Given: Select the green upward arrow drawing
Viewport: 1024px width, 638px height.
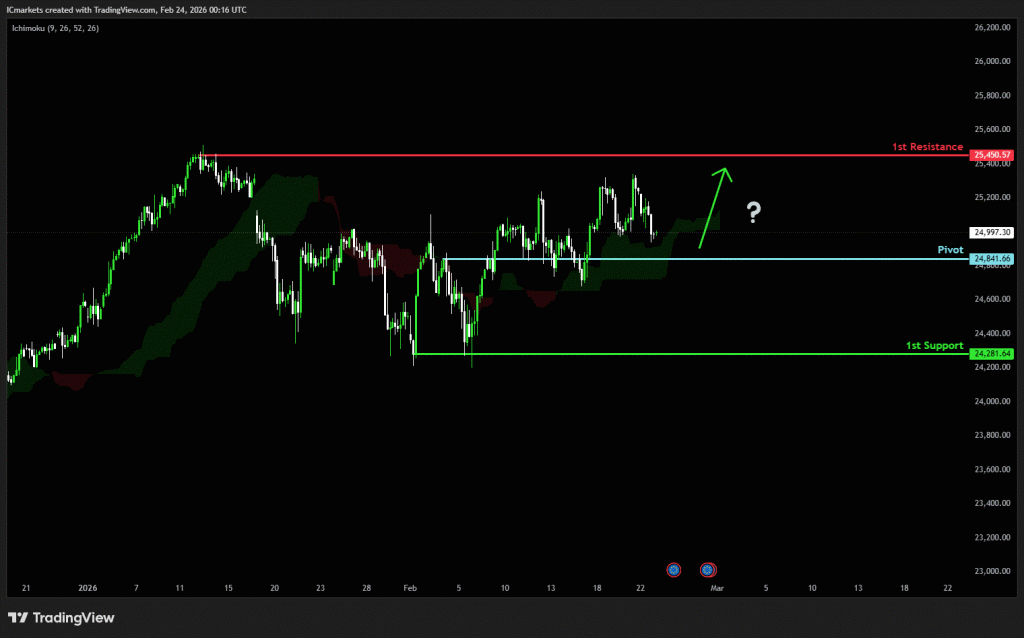Looking at the screenshot, I should pyautogui.click(x=714, y=207).
